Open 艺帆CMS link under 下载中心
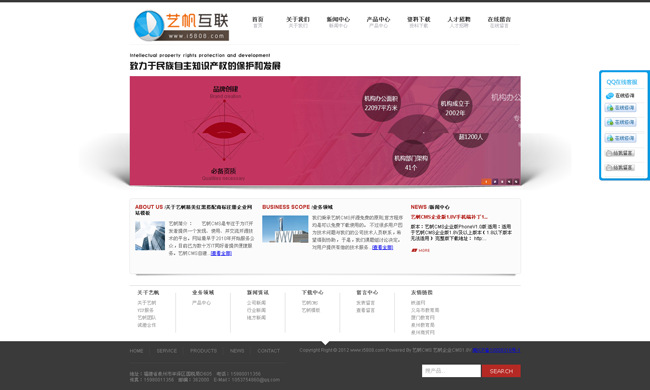Image resolution: width=650 pixels, height=390 pixels. pyautogui.click(x=310, y=303)
